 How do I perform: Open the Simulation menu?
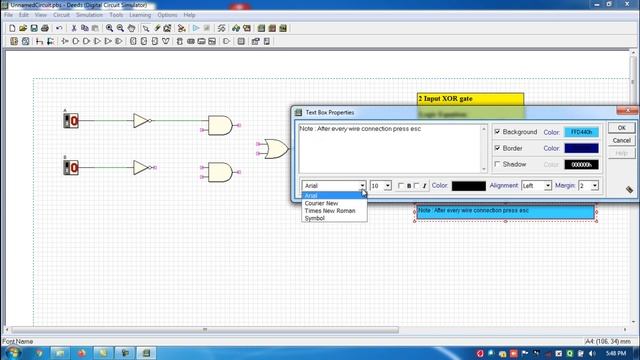pos(89,15)
